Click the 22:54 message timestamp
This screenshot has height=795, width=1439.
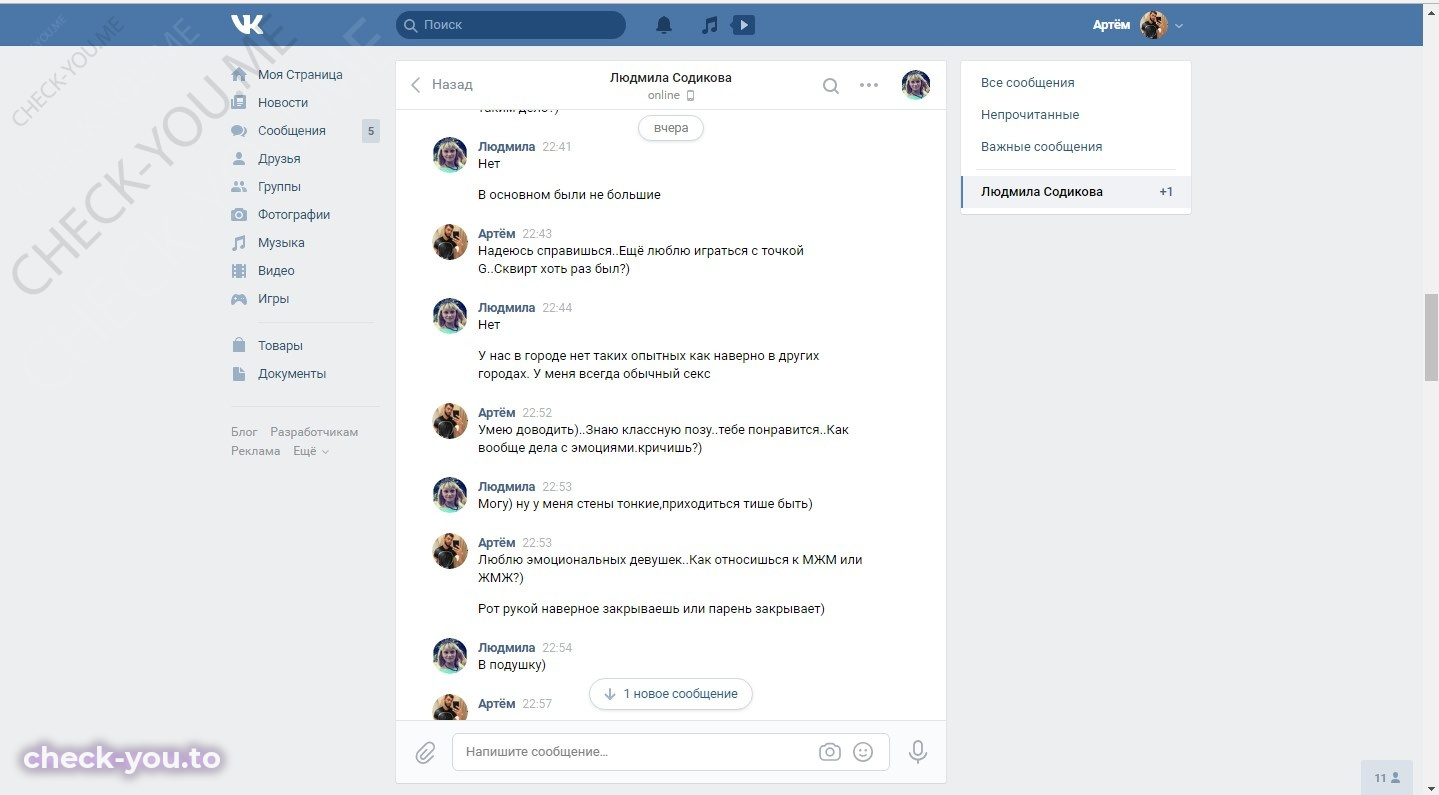tap(557, 648)
